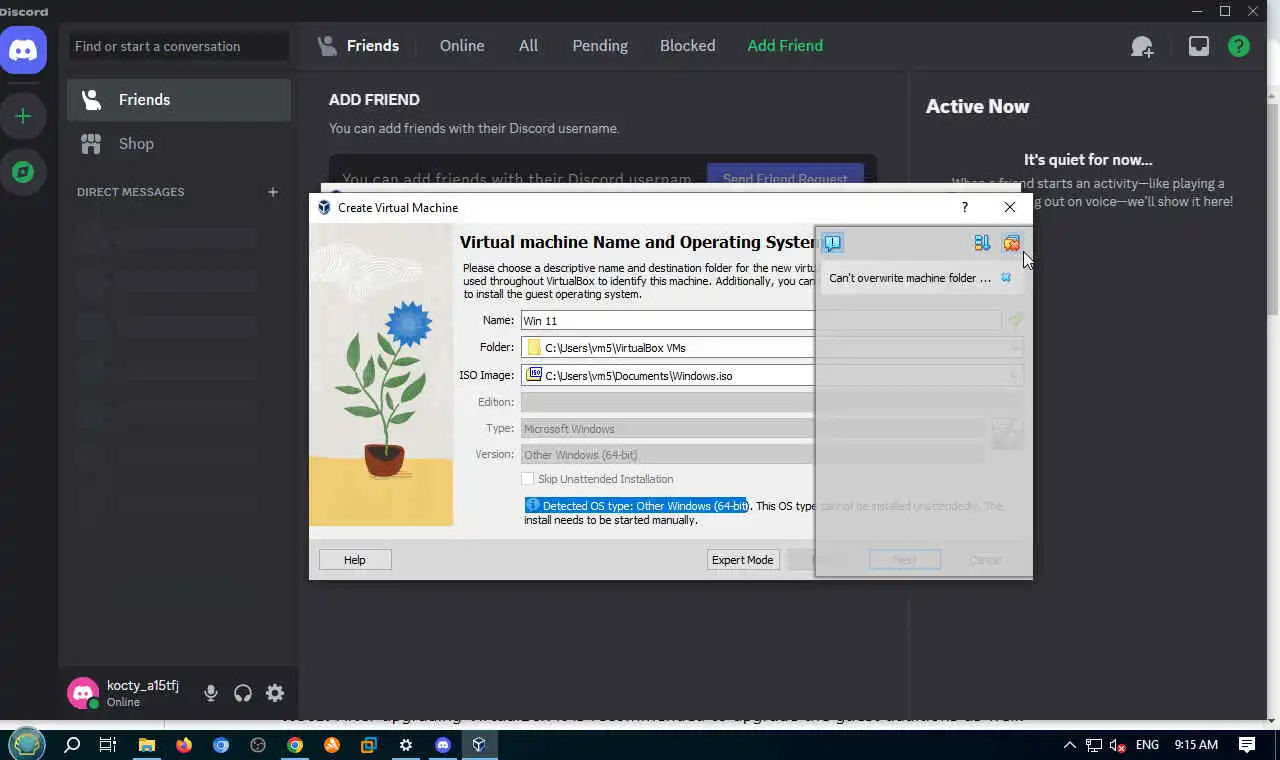Screen dimensions: 1280x760
Task: Launch Google Chrome from the taskbar
Action: pos(295,745)
